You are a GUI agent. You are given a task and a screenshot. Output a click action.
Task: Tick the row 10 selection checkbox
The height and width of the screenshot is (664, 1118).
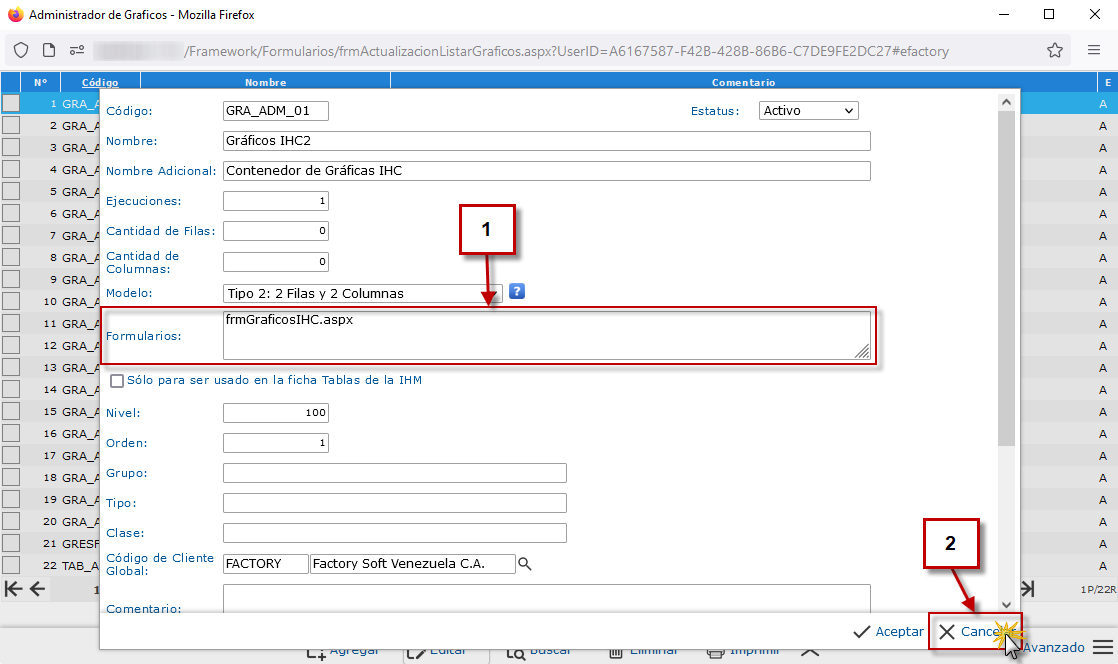[x=11, y=301]
